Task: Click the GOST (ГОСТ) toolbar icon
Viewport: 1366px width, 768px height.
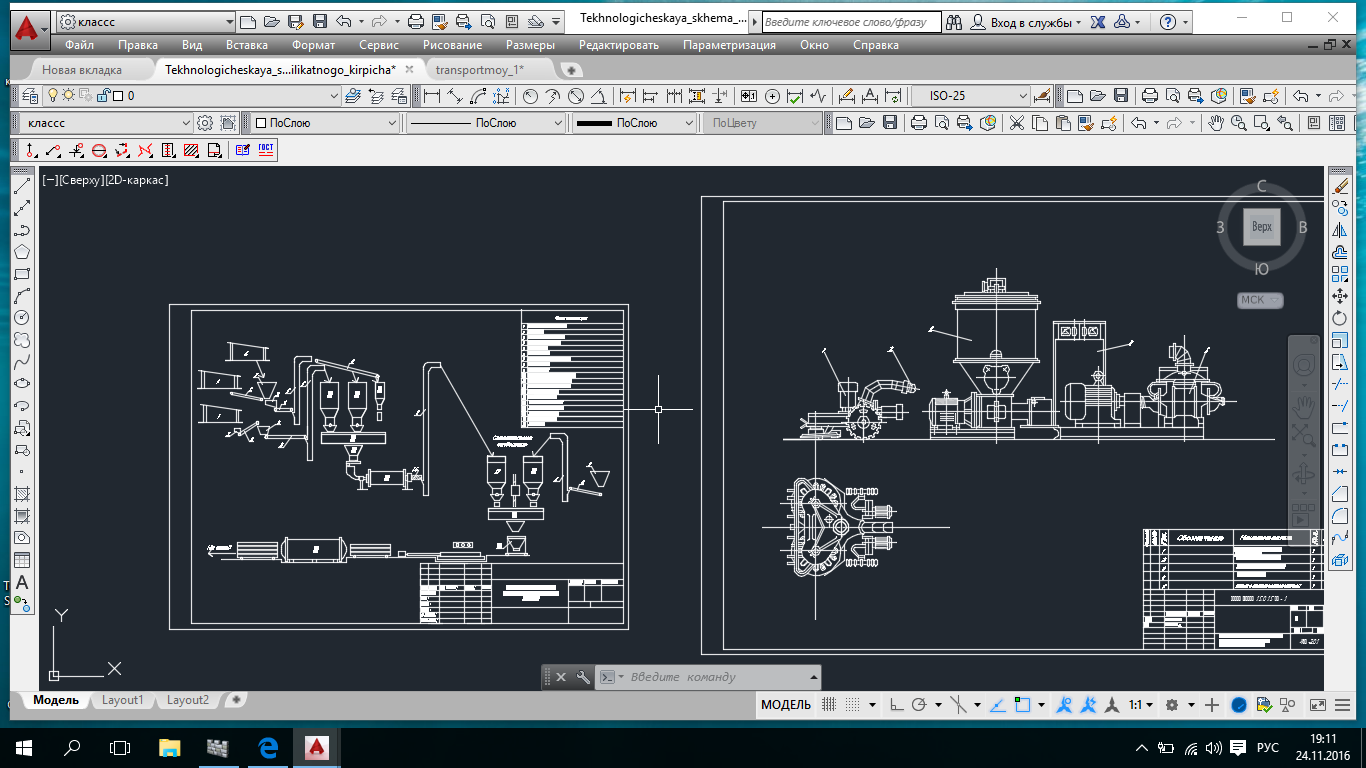Action: pyautogui.click(x=266, y=150)
